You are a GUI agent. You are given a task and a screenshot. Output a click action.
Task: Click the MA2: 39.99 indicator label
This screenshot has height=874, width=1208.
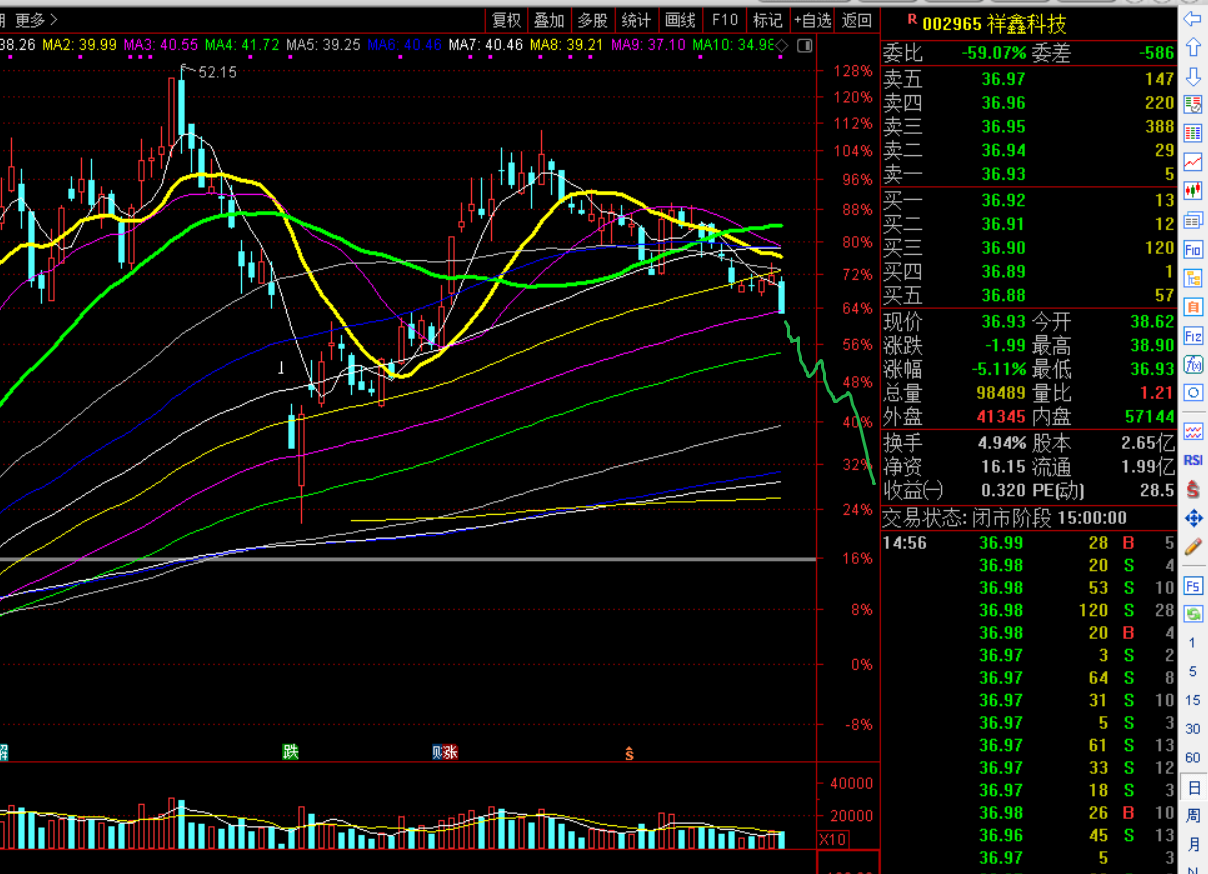pyautogui.click(x=79, y=46)
